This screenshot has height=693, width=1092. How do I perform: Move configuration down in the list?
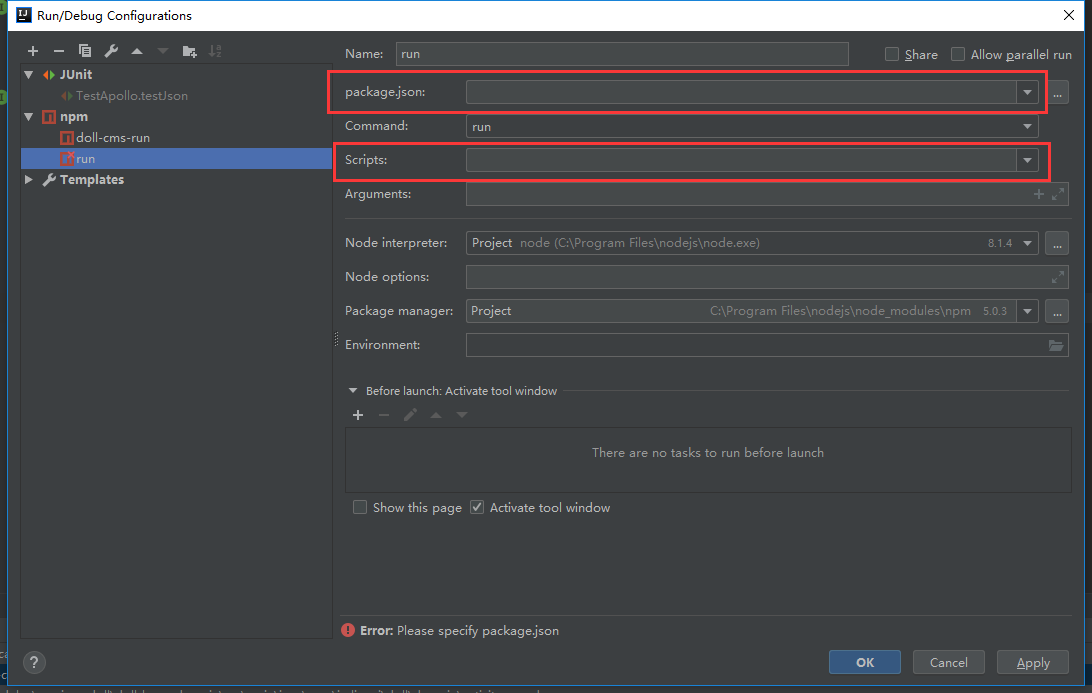coord(163,51)
